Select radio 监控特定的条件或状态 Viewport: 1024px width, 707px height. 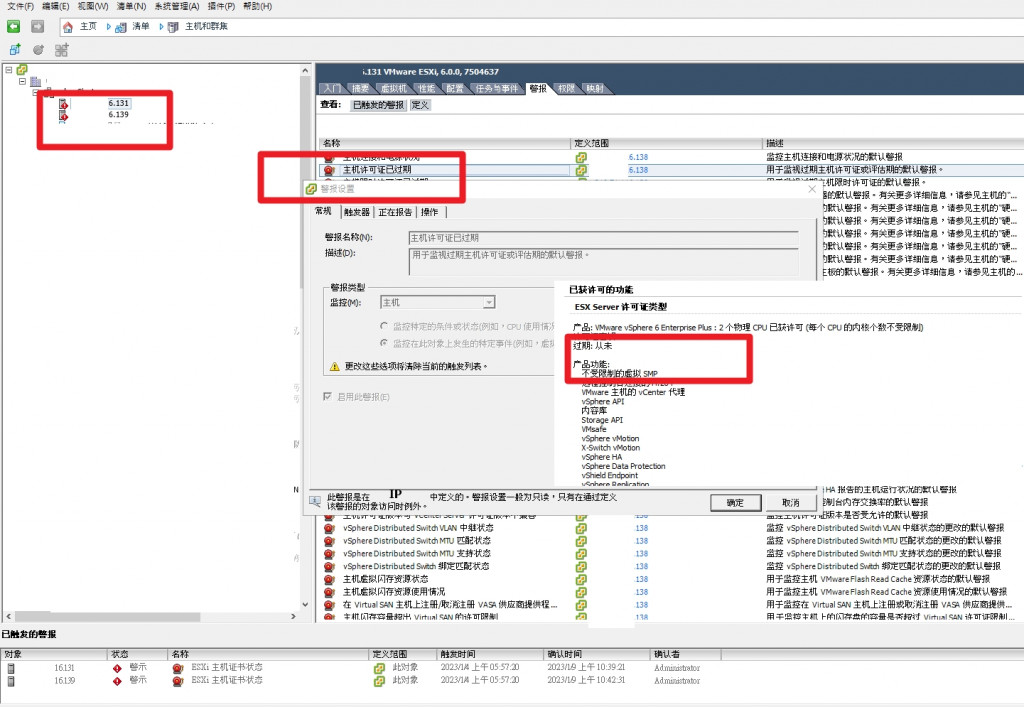[384, 326]
